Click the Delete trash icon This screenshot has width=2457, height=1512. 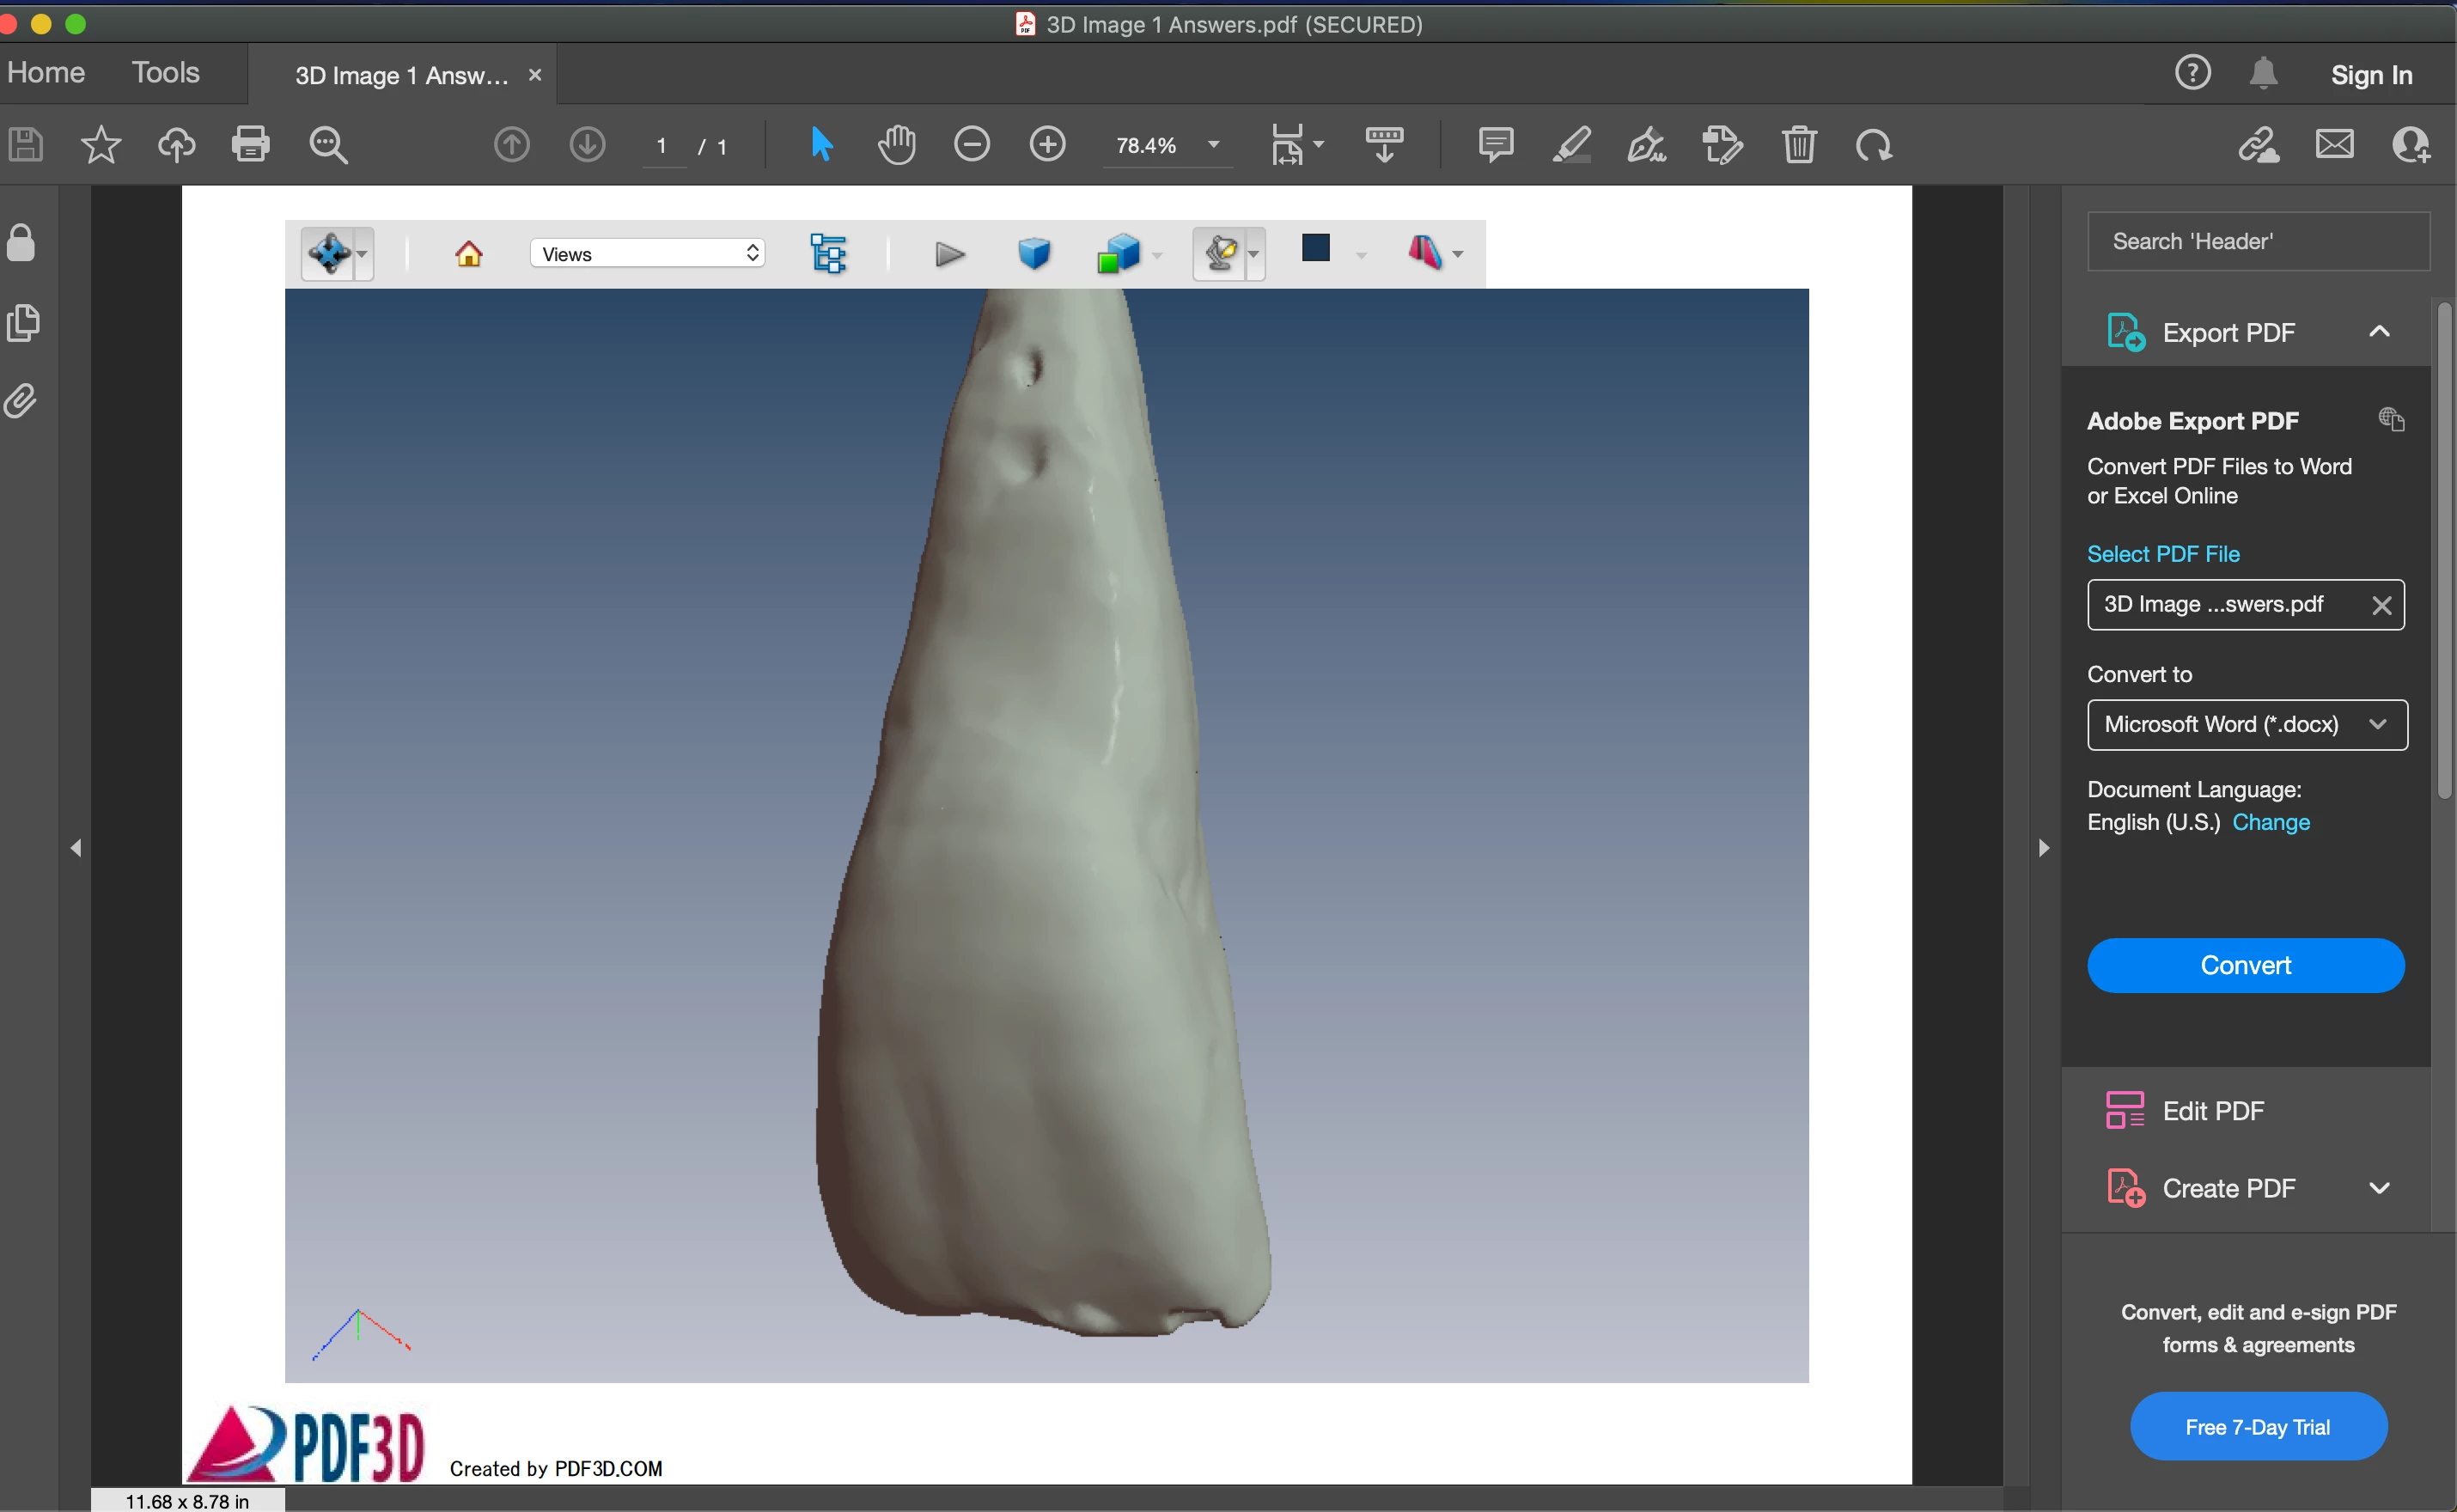tap(1798, 145)
